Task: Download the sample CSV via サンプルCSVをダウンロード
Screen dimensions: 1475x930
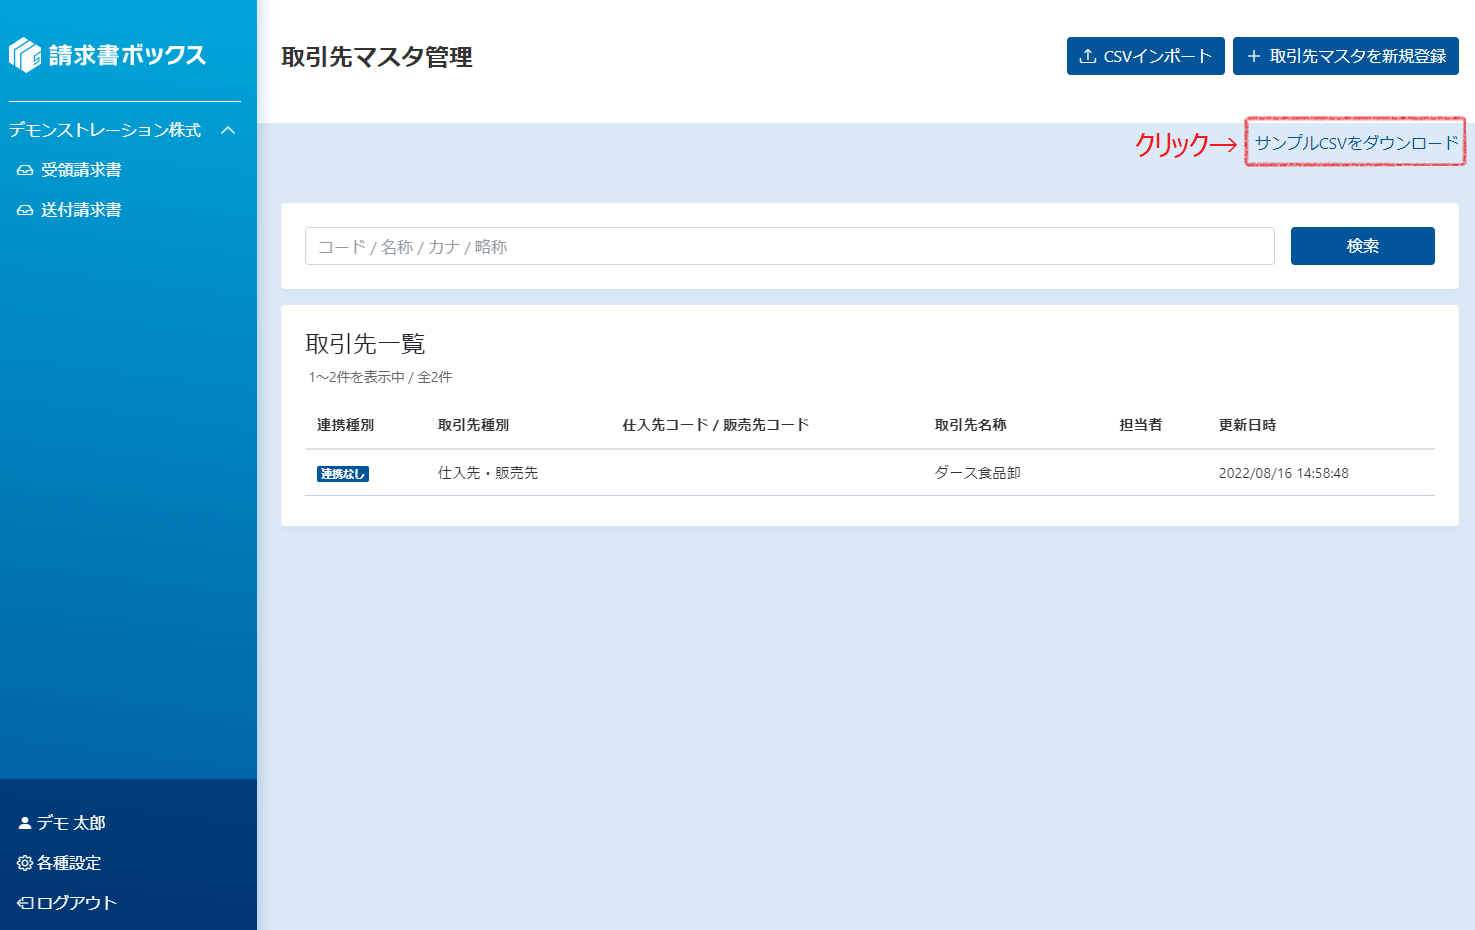Action: [1356, 143]
